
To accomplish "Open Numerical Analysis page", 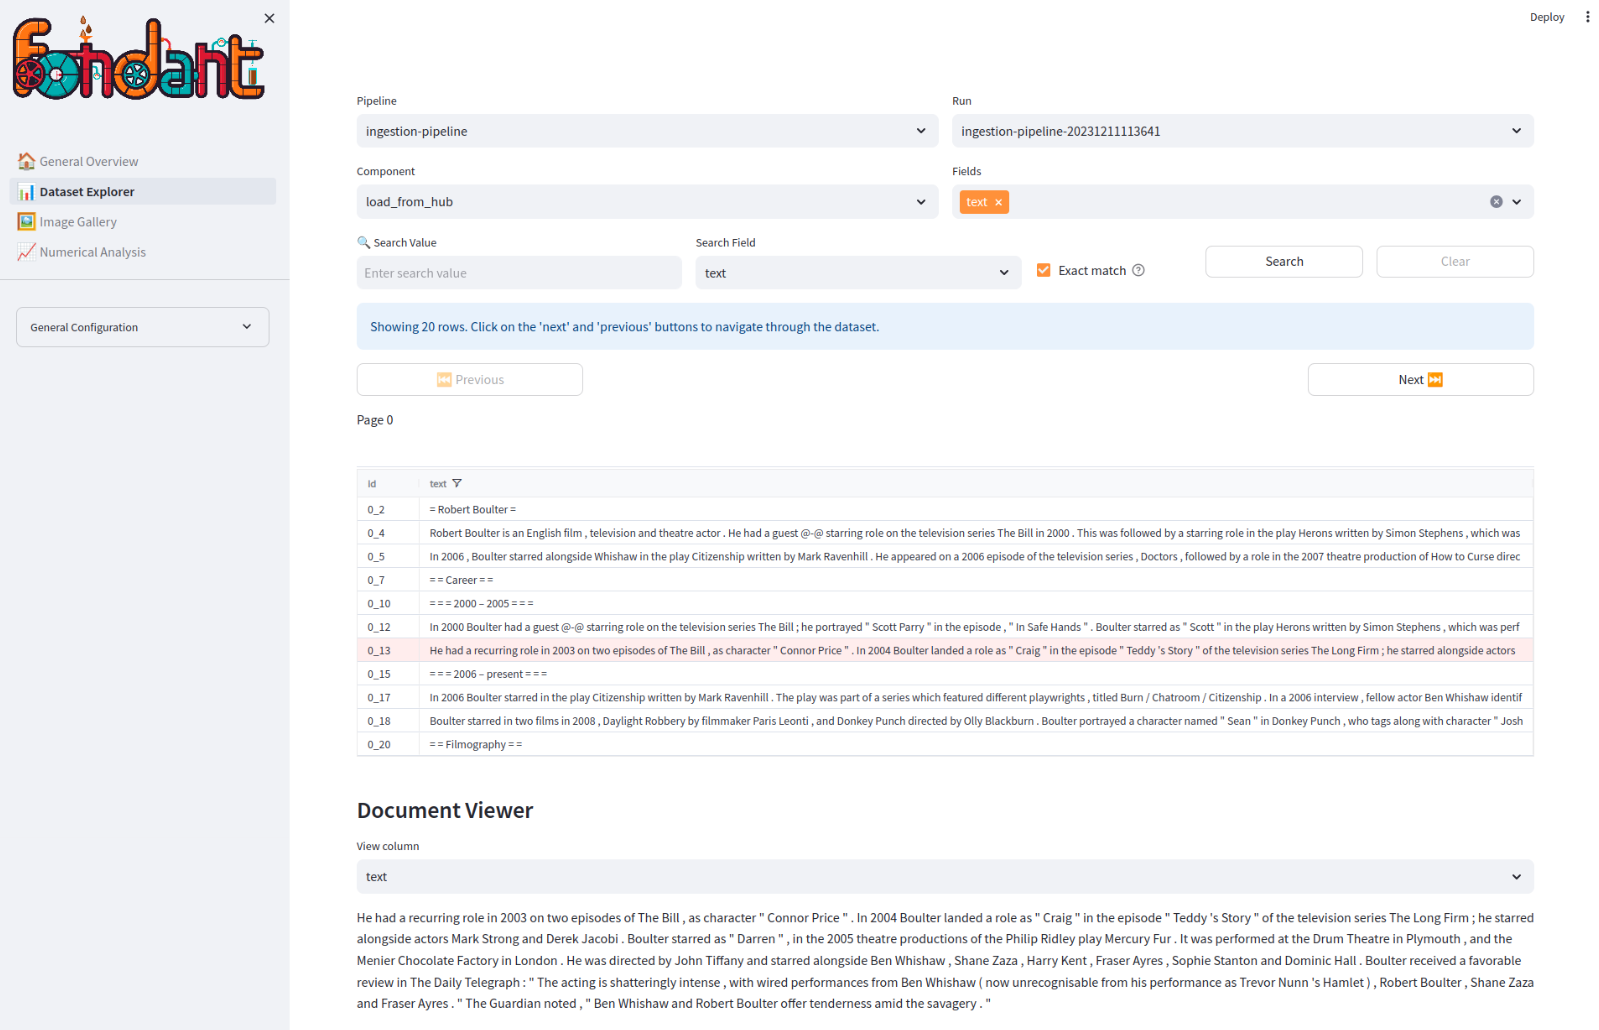I will point(143,252).
